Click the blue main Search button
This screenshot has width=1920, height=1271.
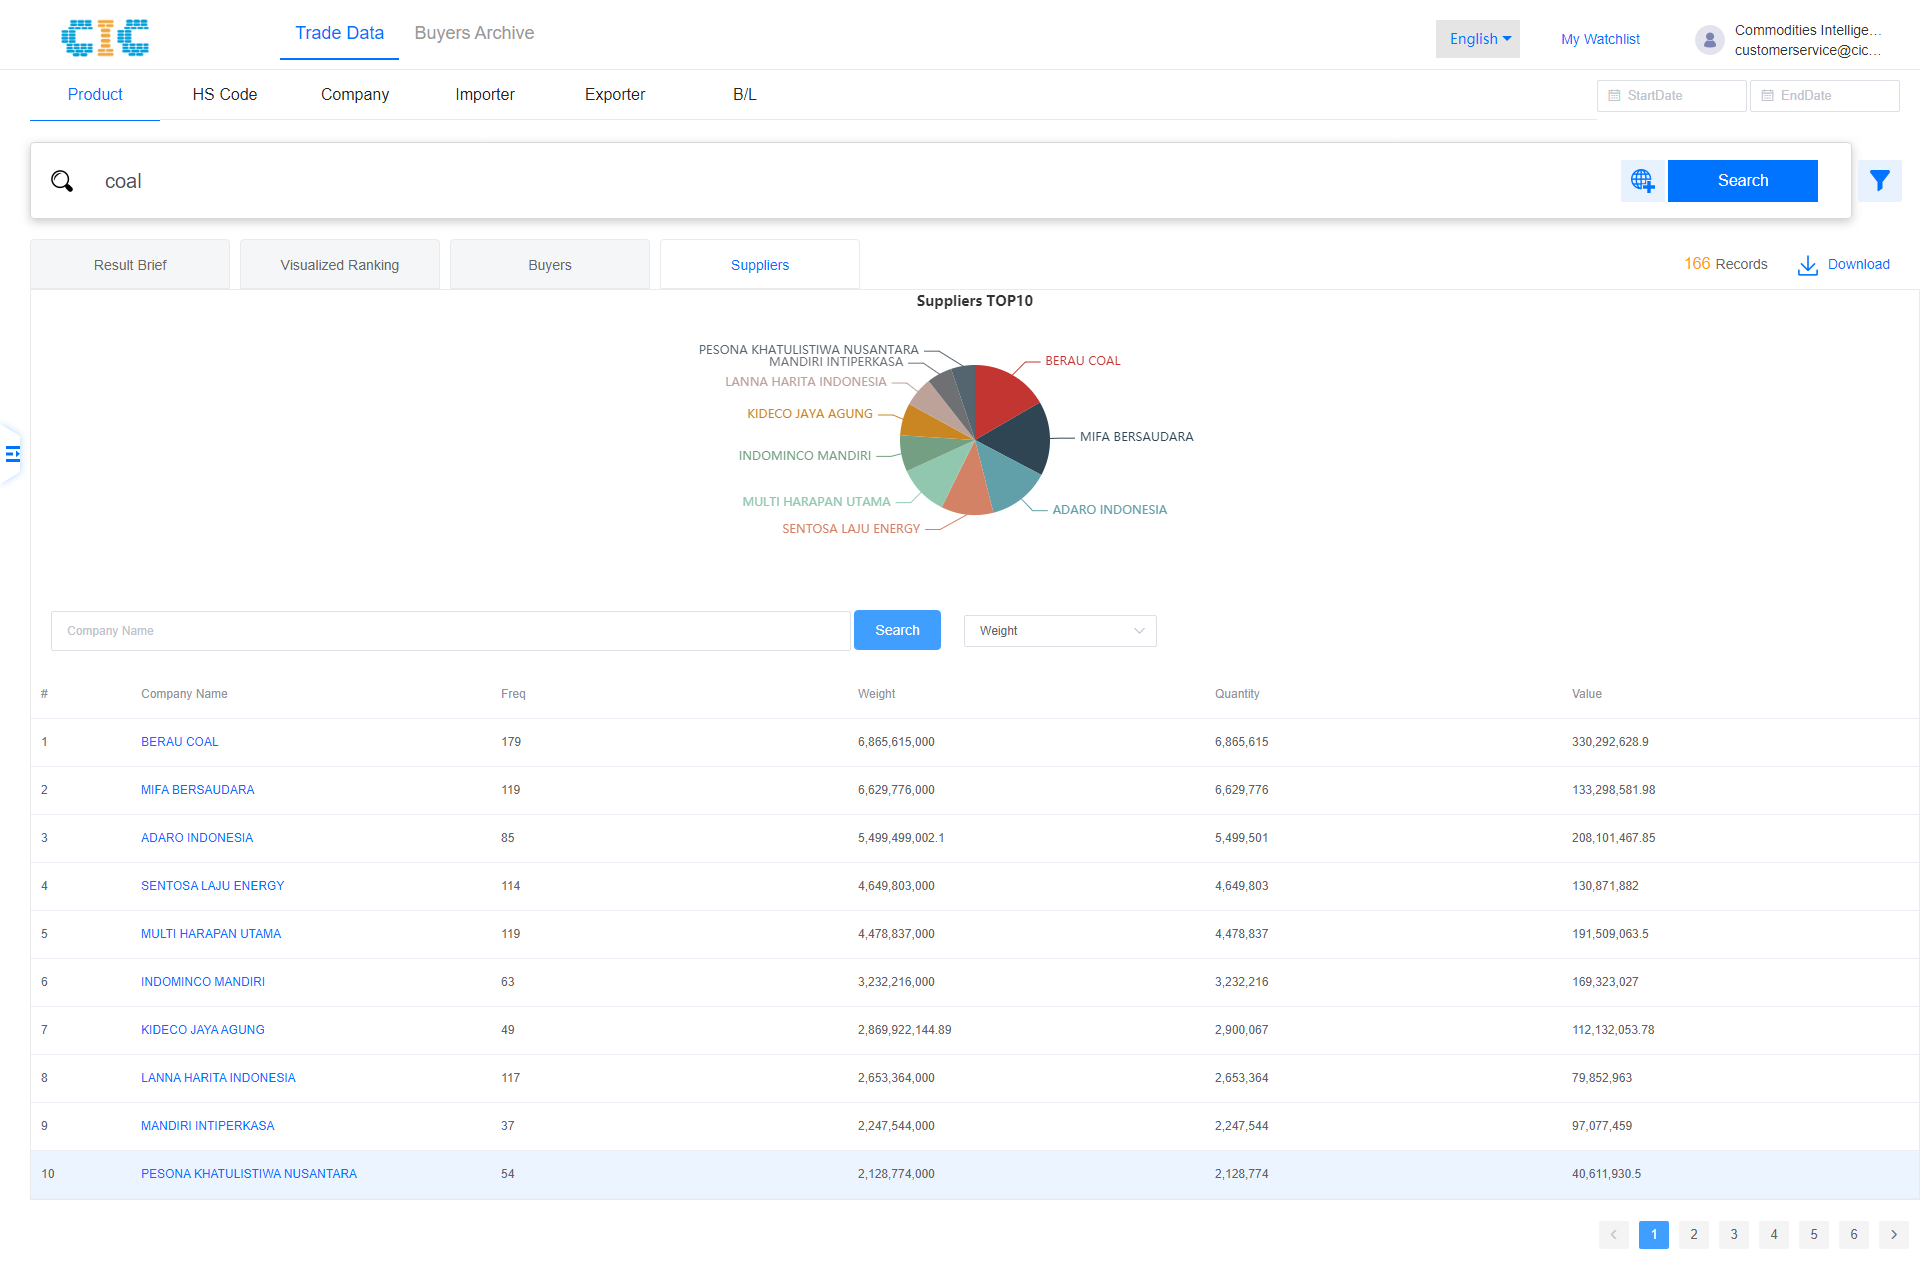pyautogui.click(x=1742, y=181)
